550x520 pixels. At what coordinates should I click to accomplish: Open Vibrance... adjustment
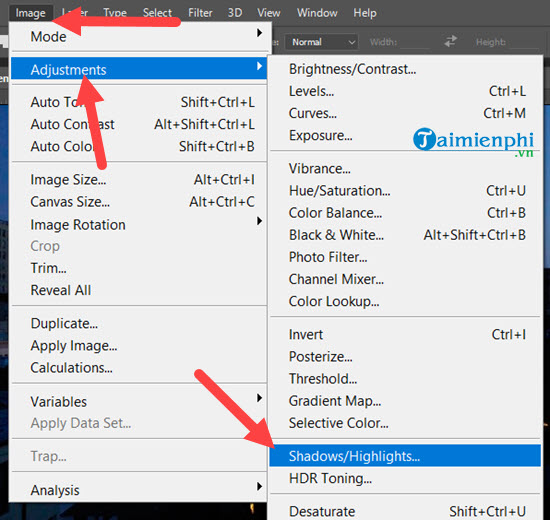405,169
